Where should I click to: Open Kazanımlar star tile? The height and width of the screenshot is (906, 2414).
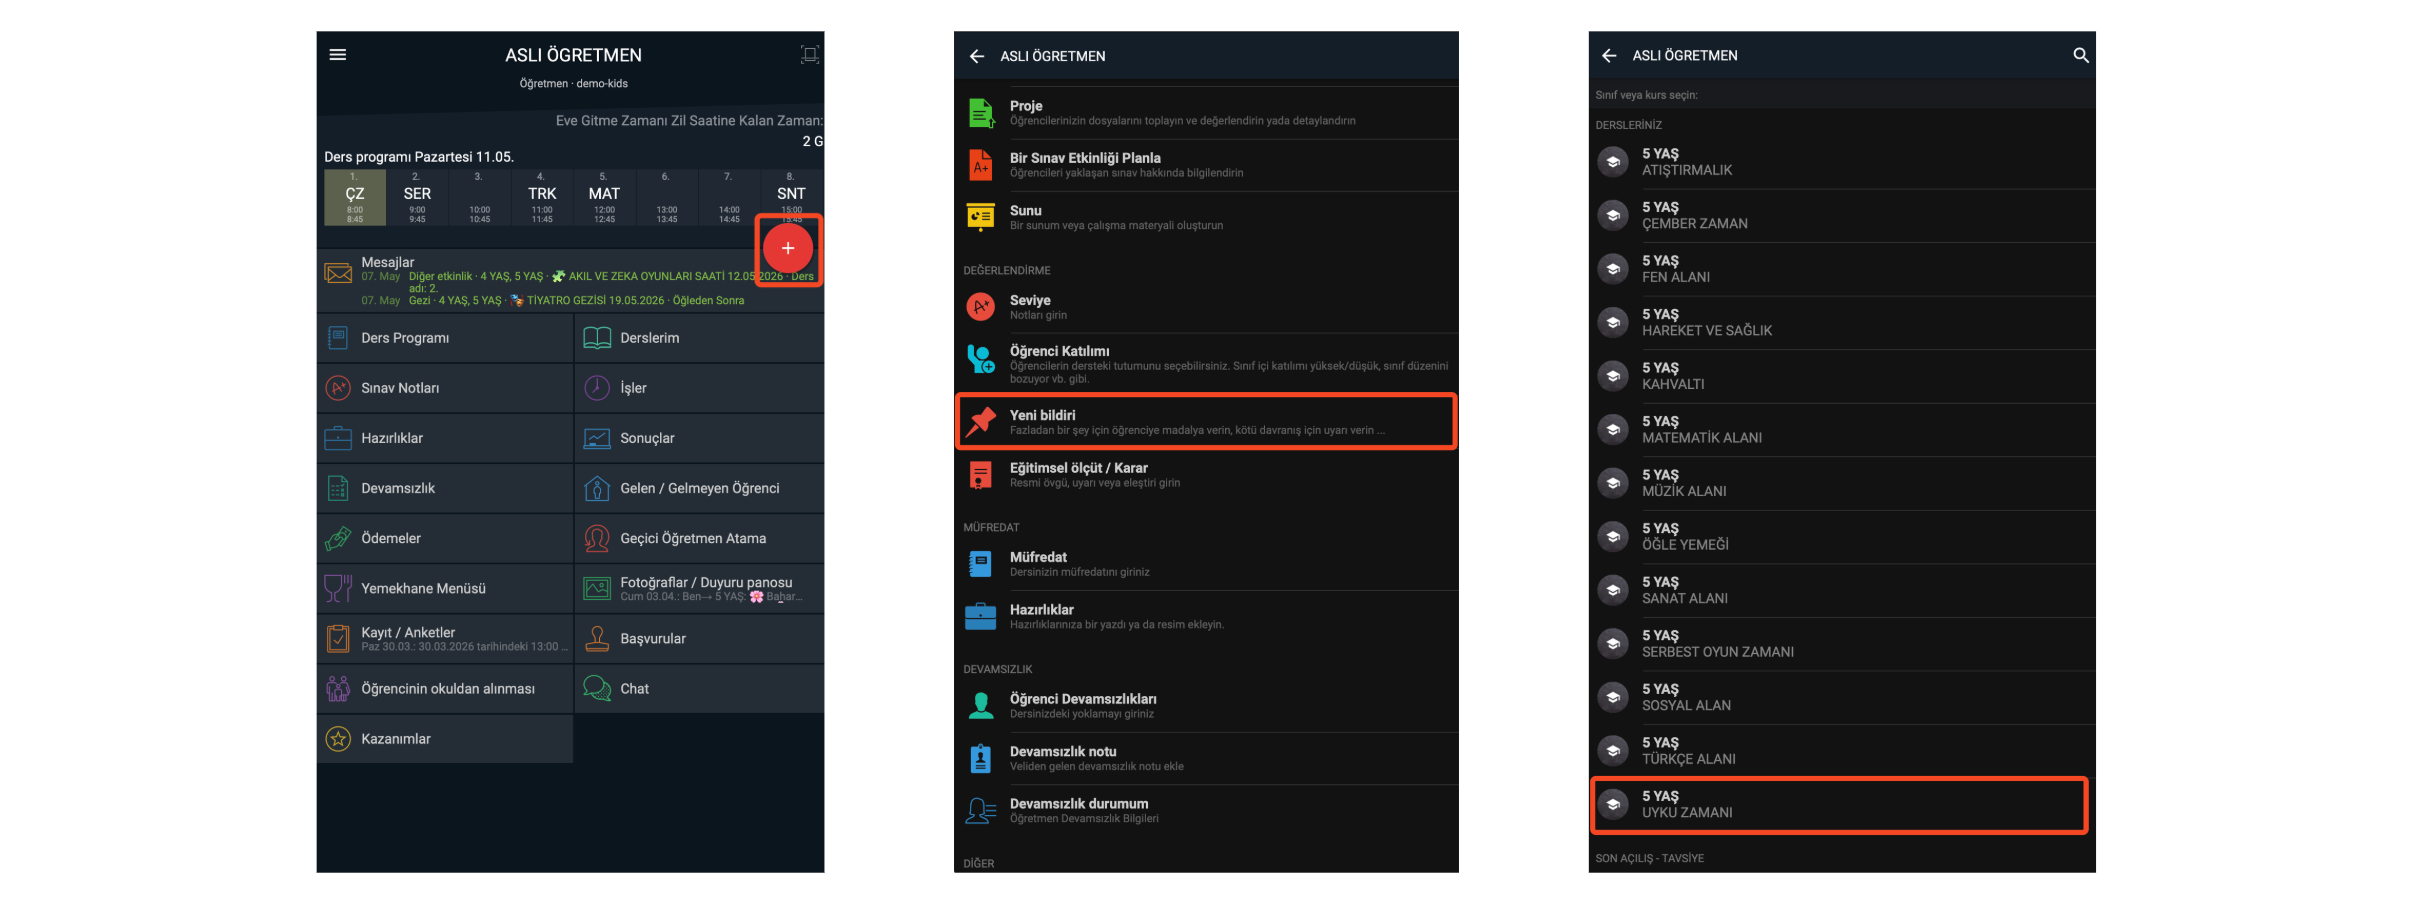coord(445,739)
